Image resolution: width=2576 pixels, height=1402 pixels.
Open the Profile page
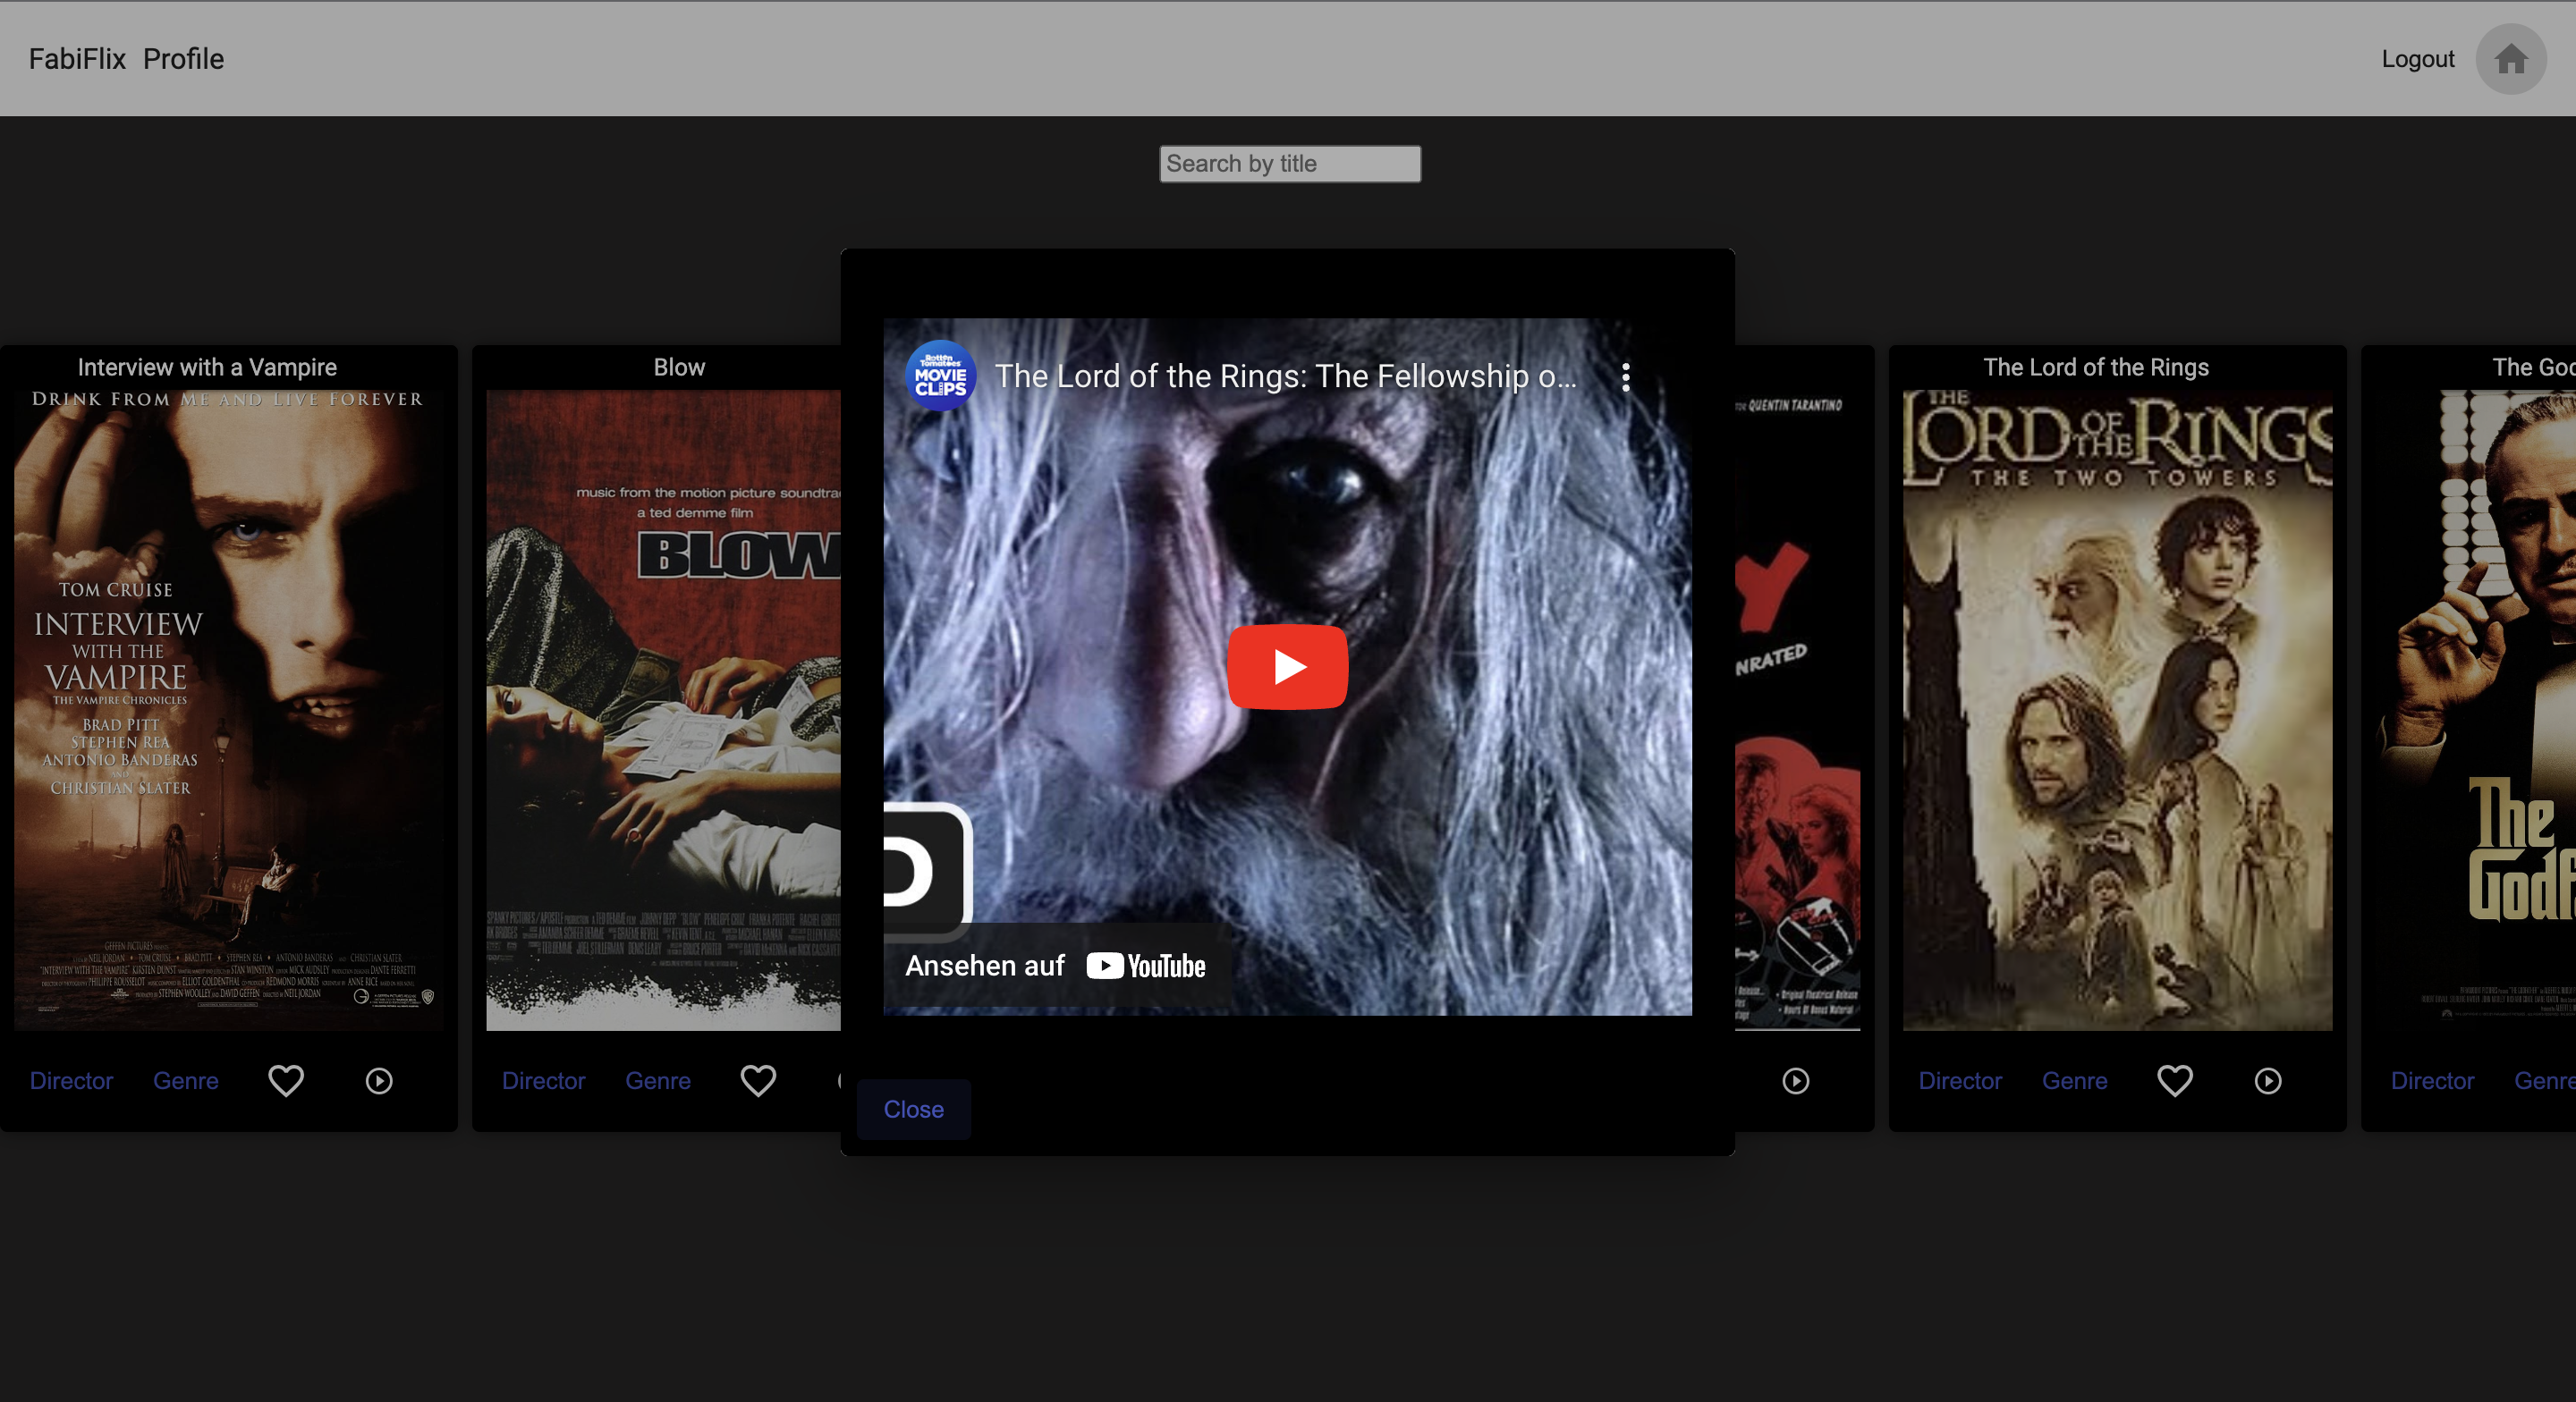[183, 59]
